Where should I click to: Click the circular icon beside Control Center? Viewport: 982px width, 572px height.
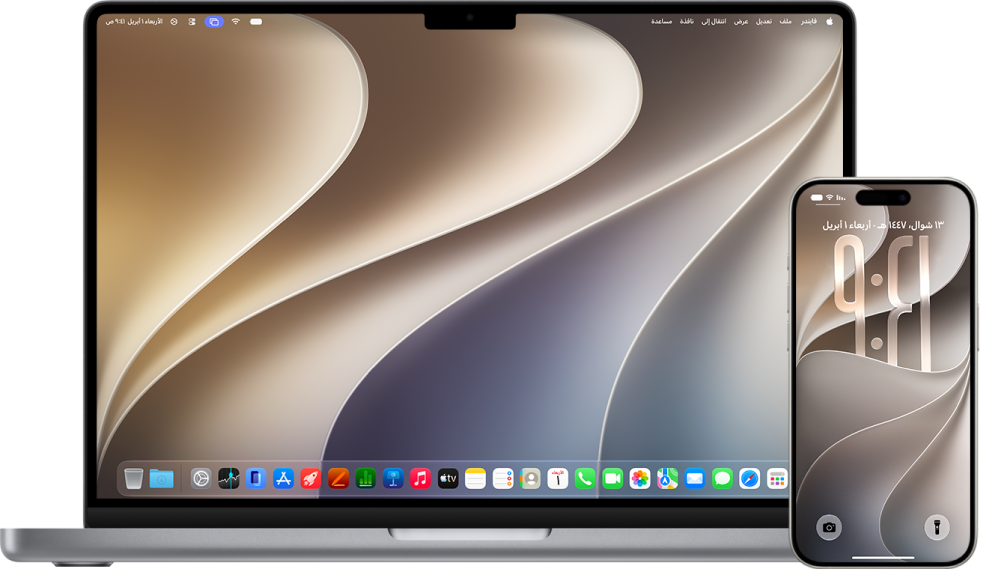(174, 21)
